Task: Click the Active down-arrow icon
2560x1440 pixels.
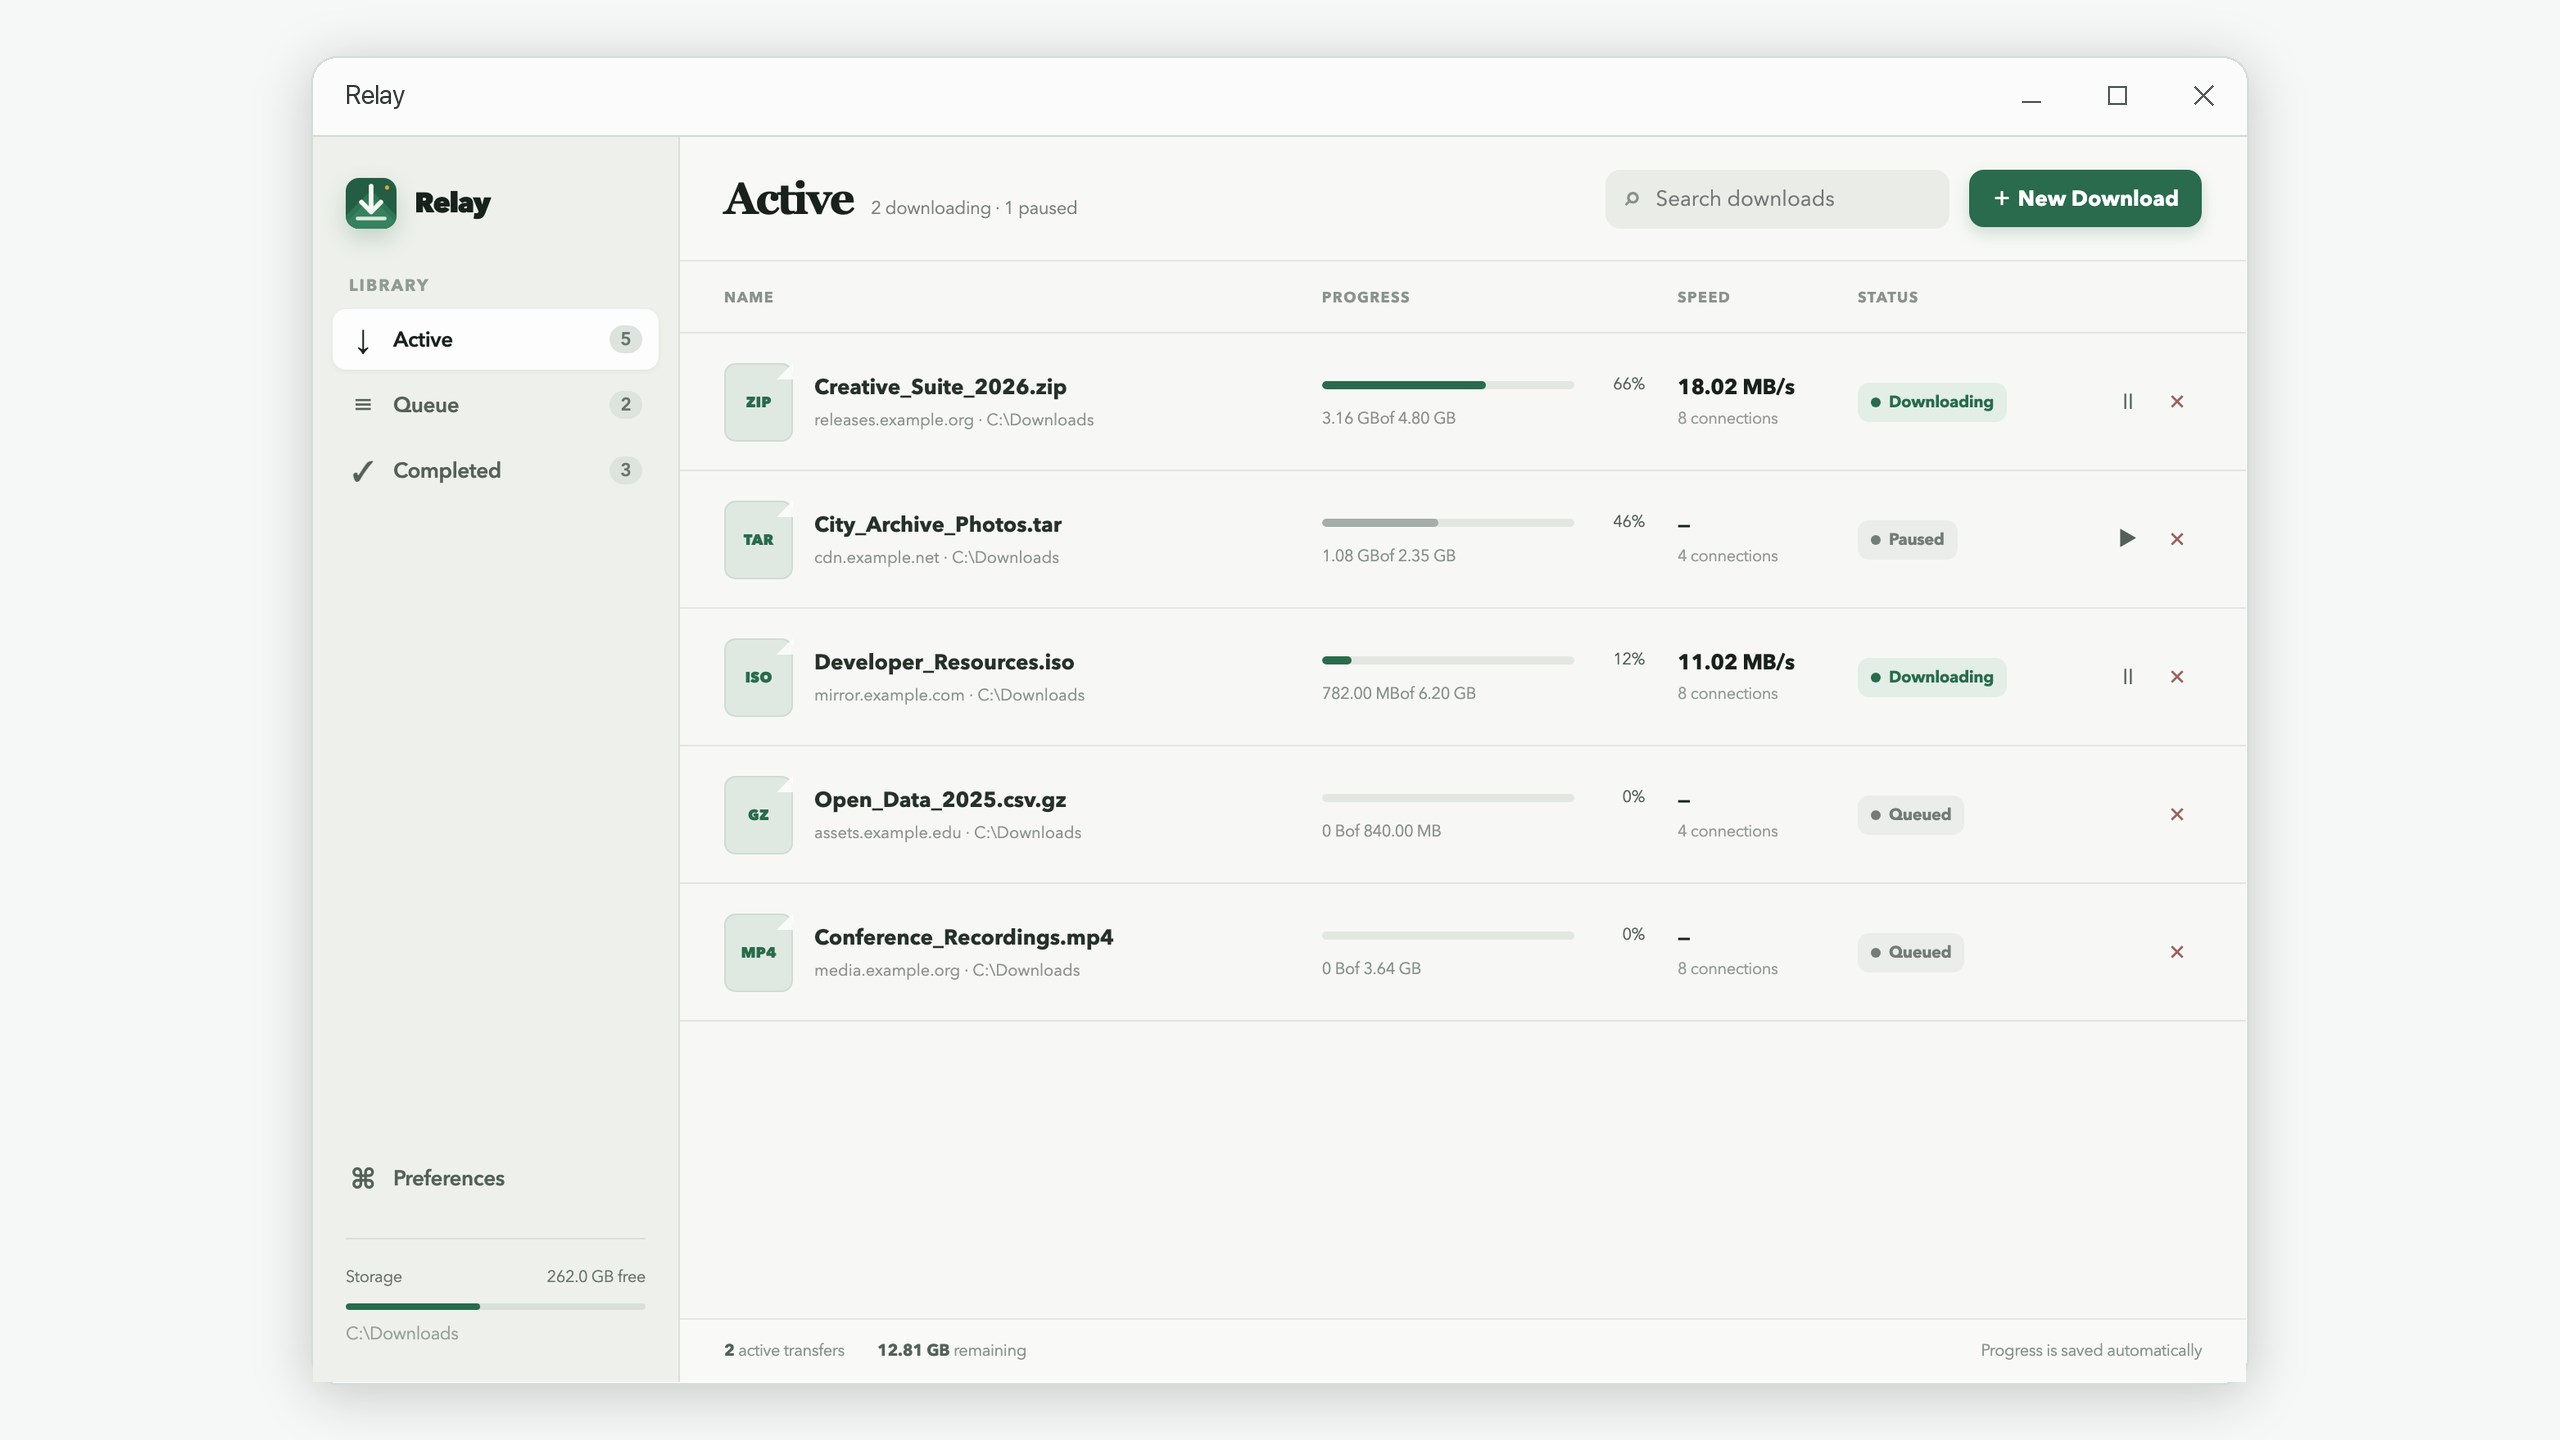Action: click(x=363, y=341)
